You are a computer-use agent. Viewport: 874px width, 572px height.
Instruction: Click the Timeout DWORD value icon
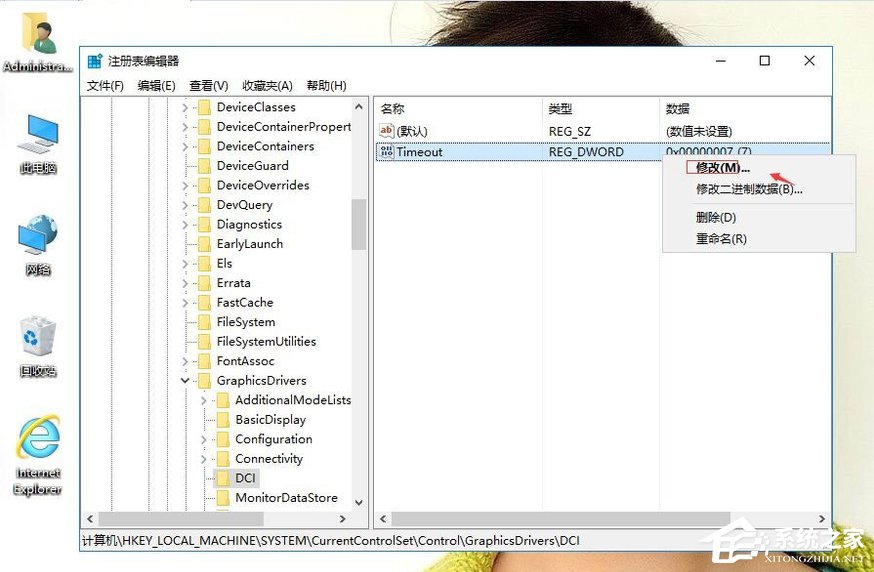pos(387,152)
